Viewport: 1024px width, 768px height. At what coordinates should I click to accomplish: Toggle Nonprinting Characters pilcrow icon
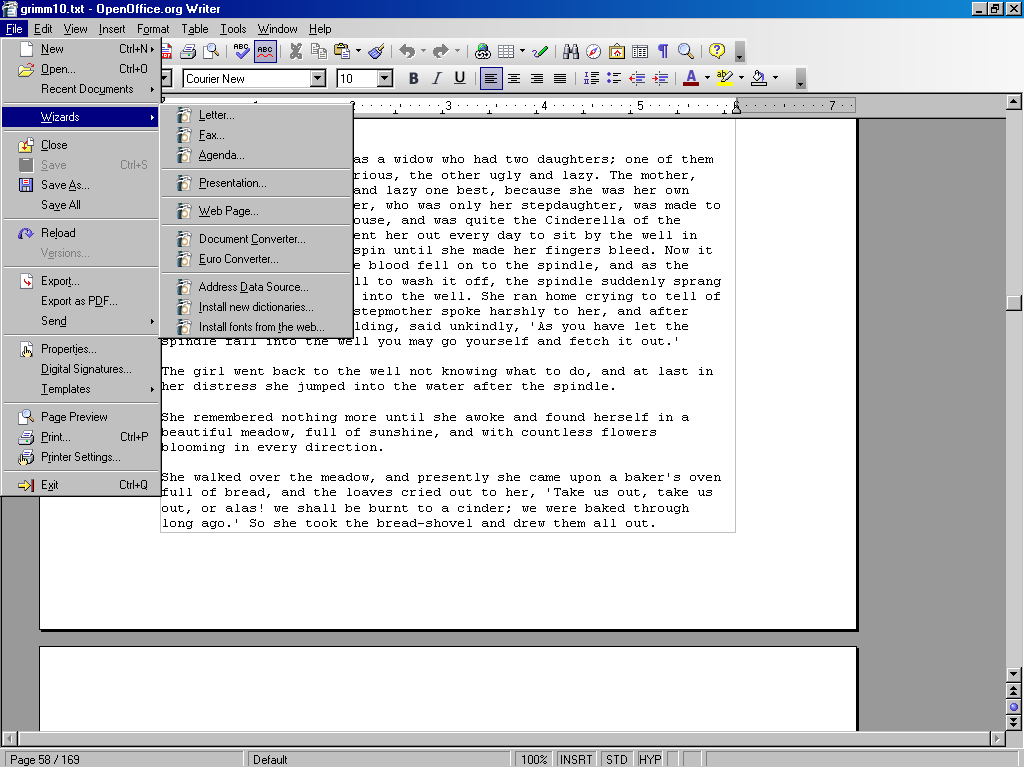pos(663,51)
